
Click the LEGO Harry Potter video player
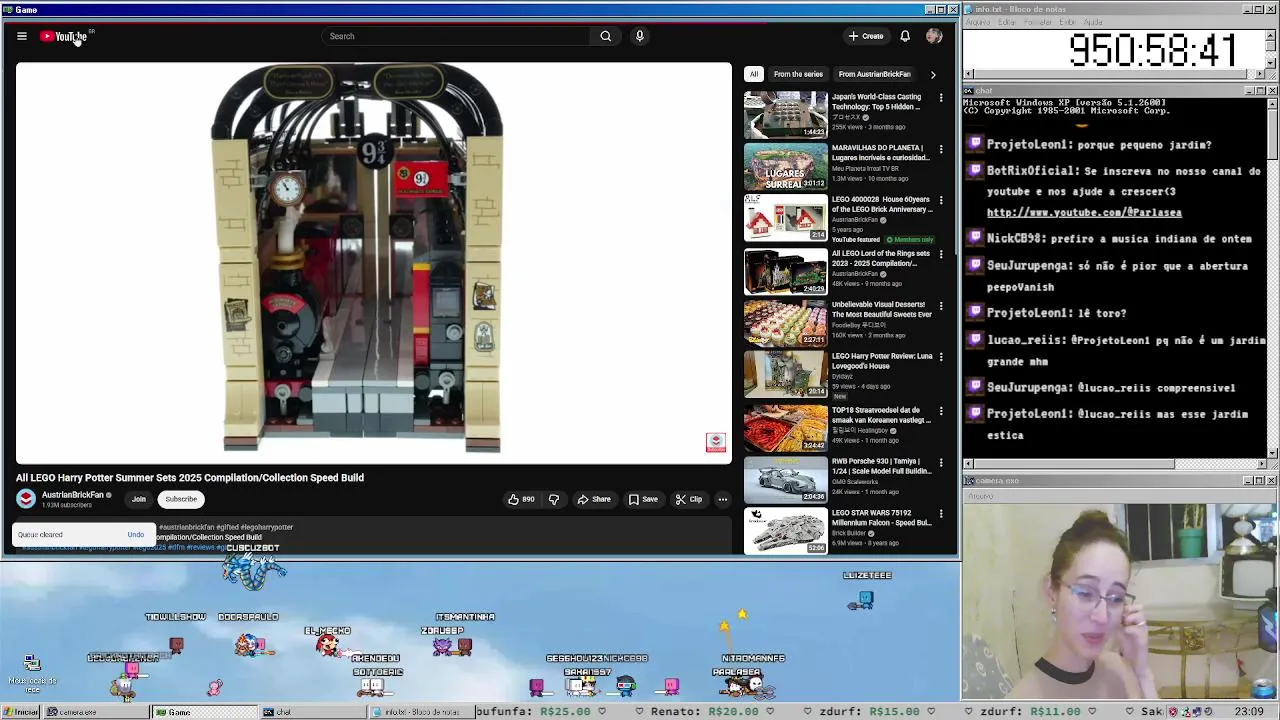click(373, 263)
